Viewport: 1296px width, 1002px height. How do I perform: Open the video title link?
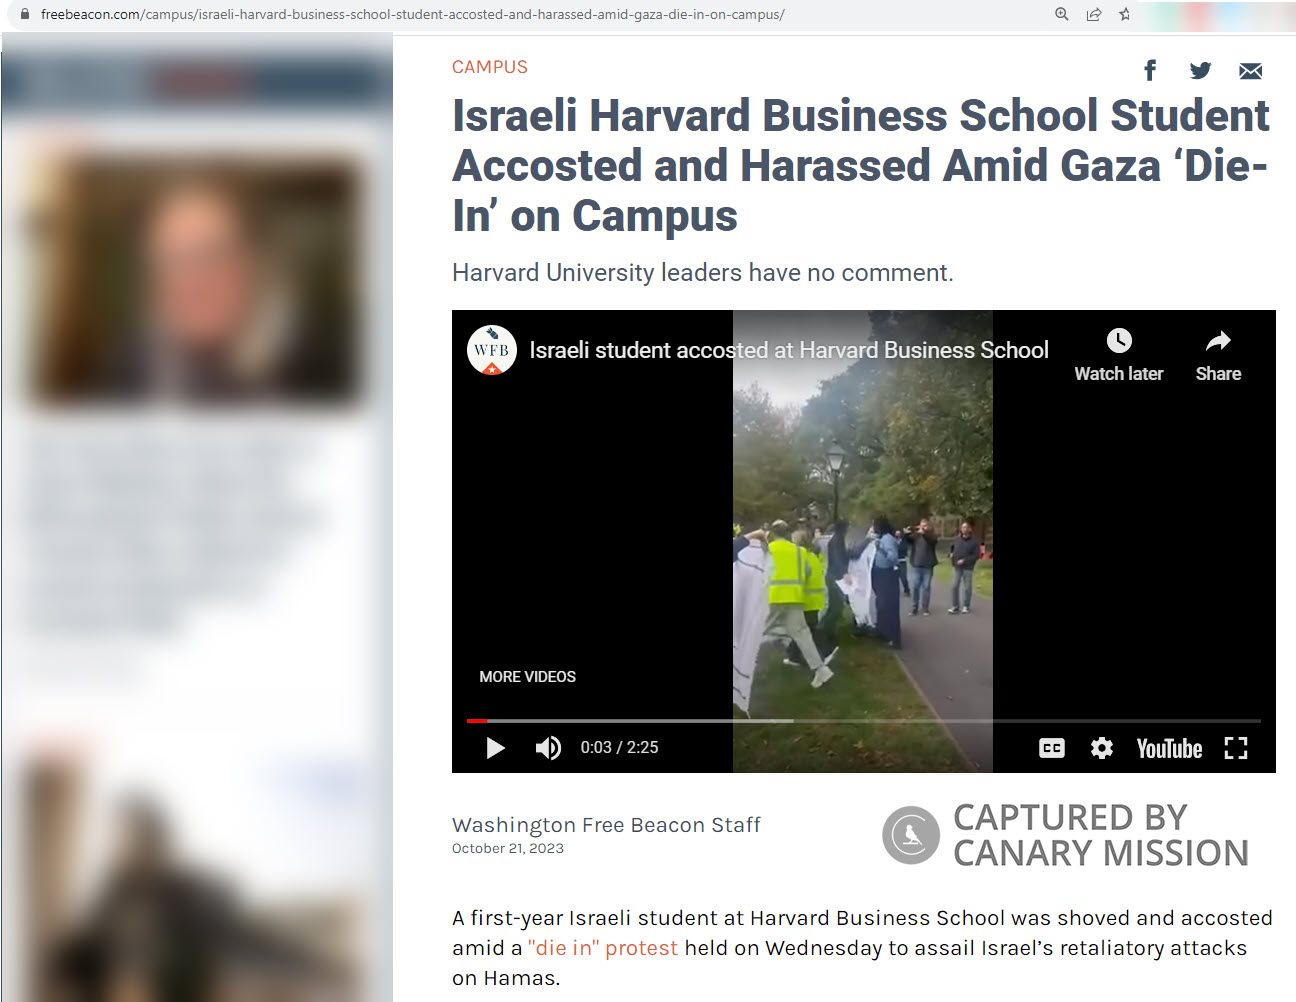click(789, 350)
